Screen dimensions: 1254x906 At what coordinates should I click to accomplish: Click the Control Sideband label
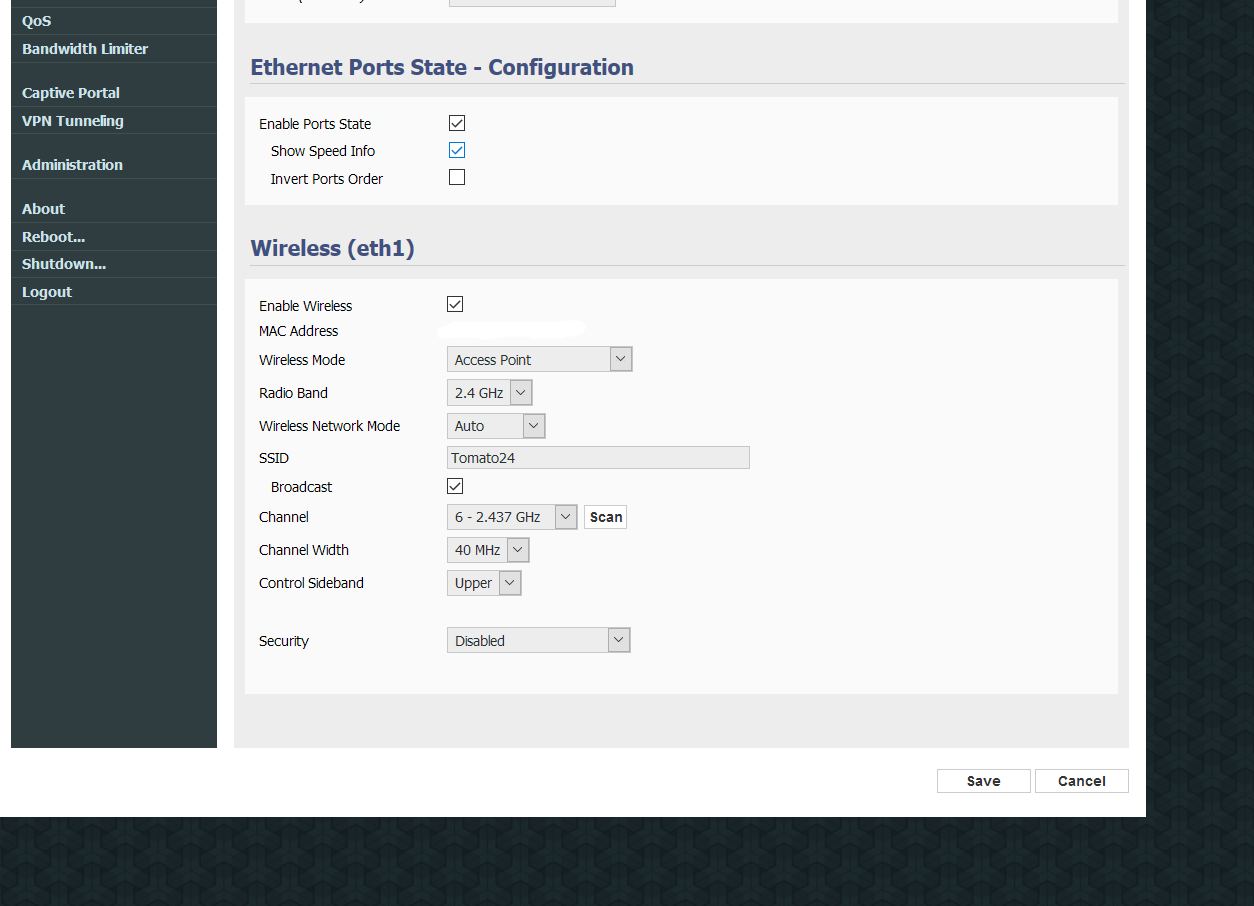[x=311, y=583]
